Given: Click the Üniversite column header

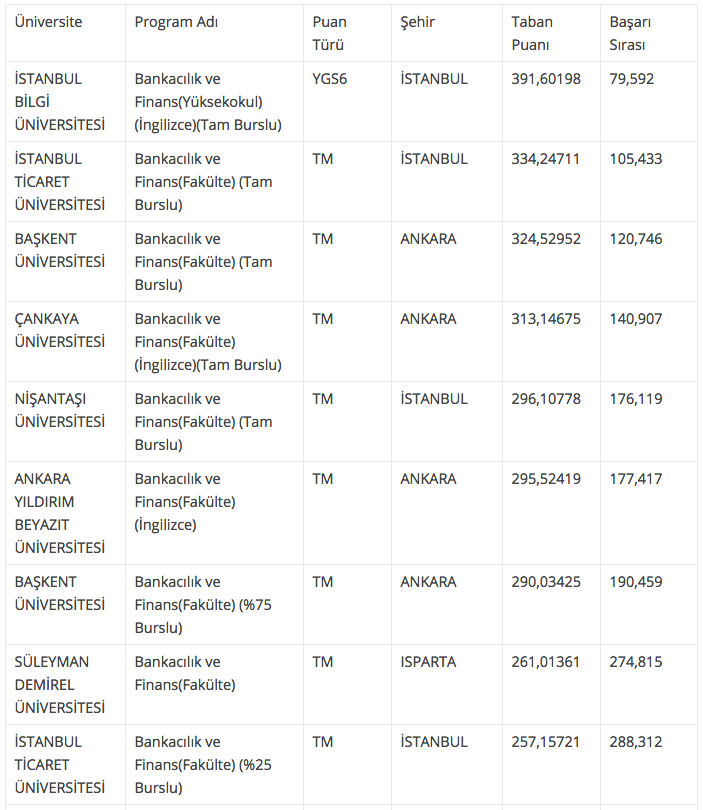Looking at the screenshot, I should (48, 22).
